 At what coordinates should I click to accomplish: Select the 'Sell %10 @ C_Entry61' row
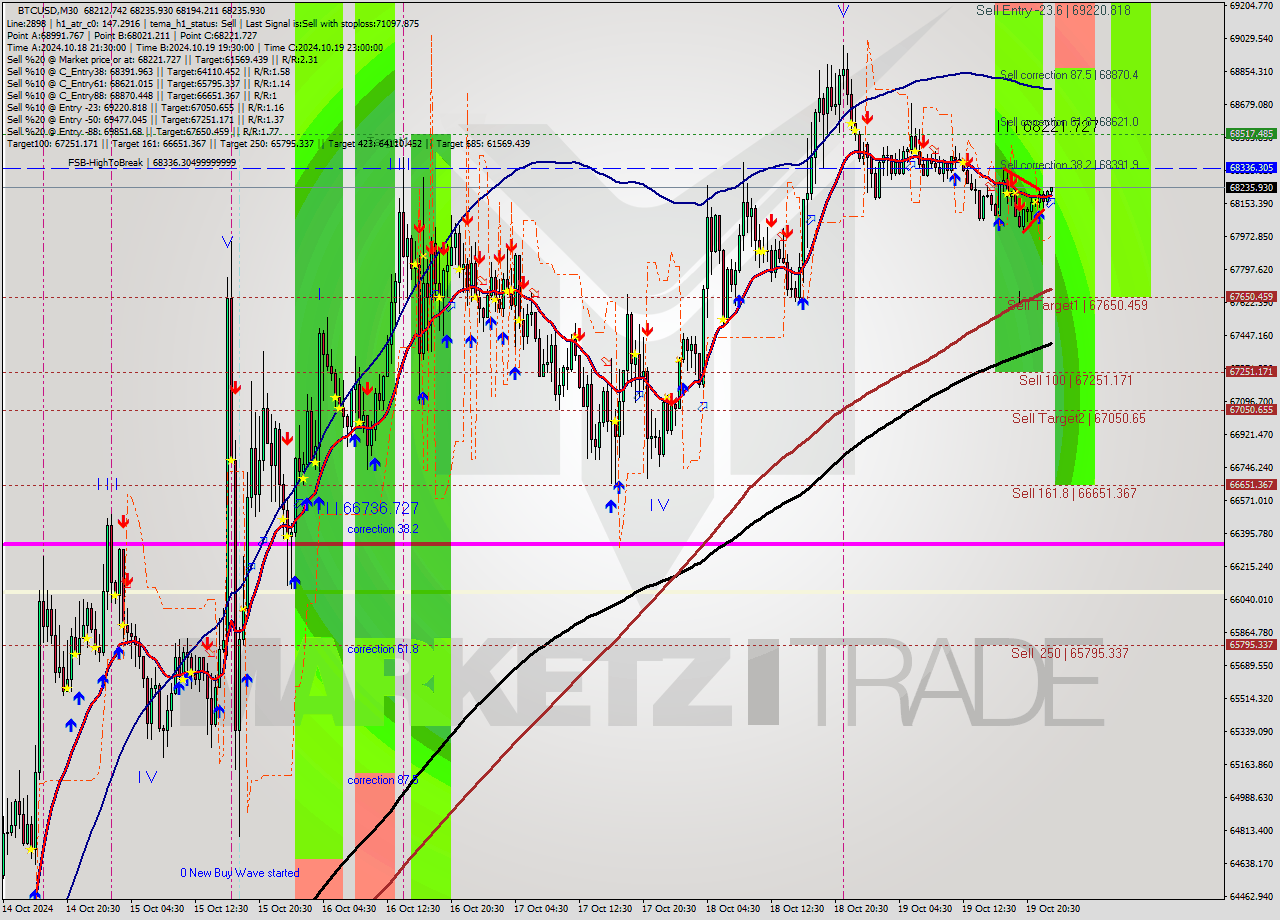[148, 83]
